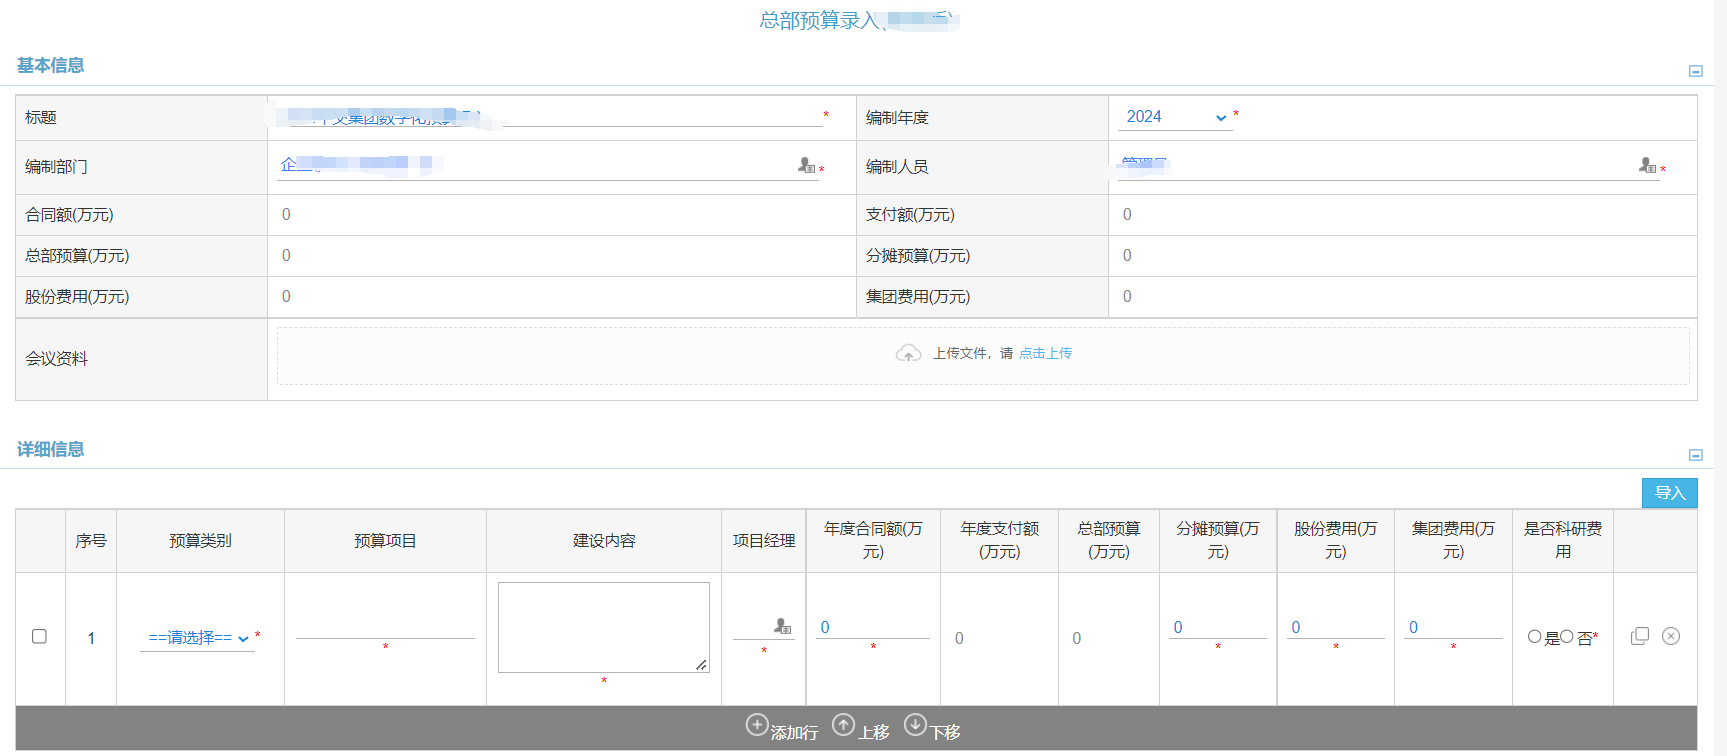Click the 项目经理 person picker icon
Viewport: 1727px width, 756px height.
(782, 626)
